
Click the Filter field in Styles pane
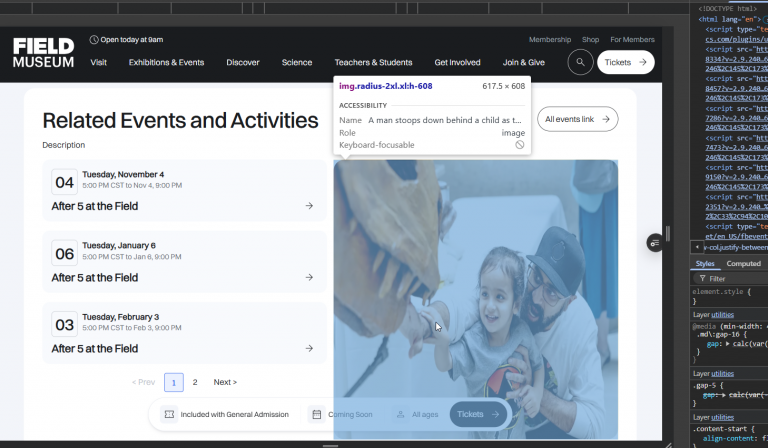730,278
